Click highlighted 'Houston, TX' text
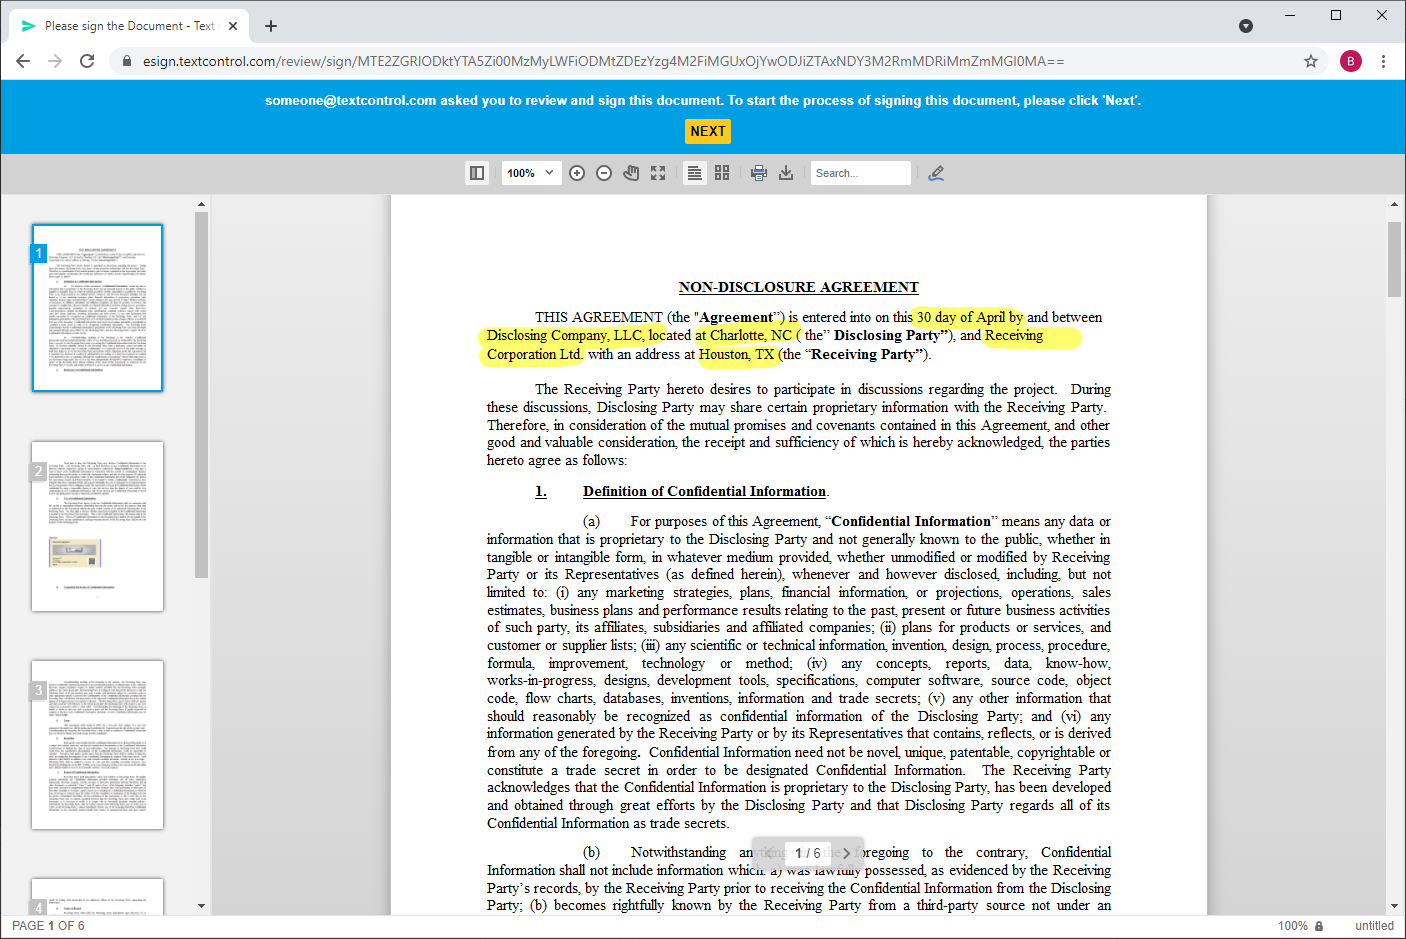Screen dimensions: 1406x939 click(x=736, y=354)
